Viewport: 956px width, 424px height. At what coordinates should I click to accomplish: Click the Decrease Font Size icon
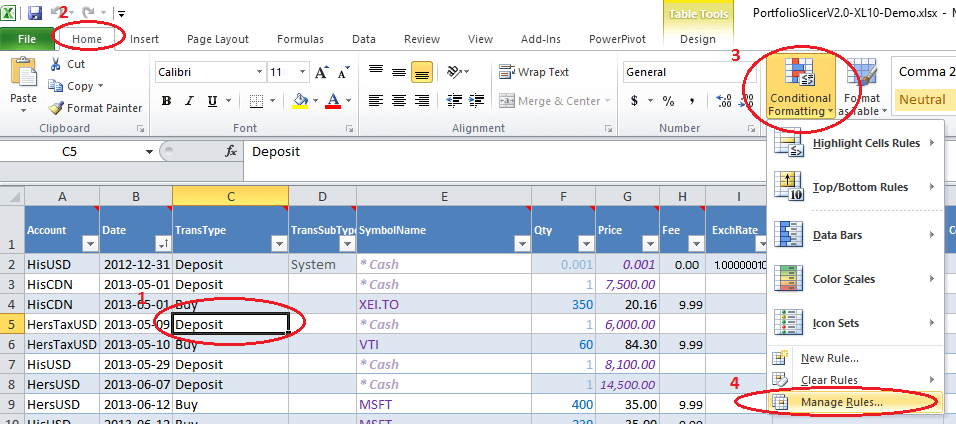click(344, 72)
